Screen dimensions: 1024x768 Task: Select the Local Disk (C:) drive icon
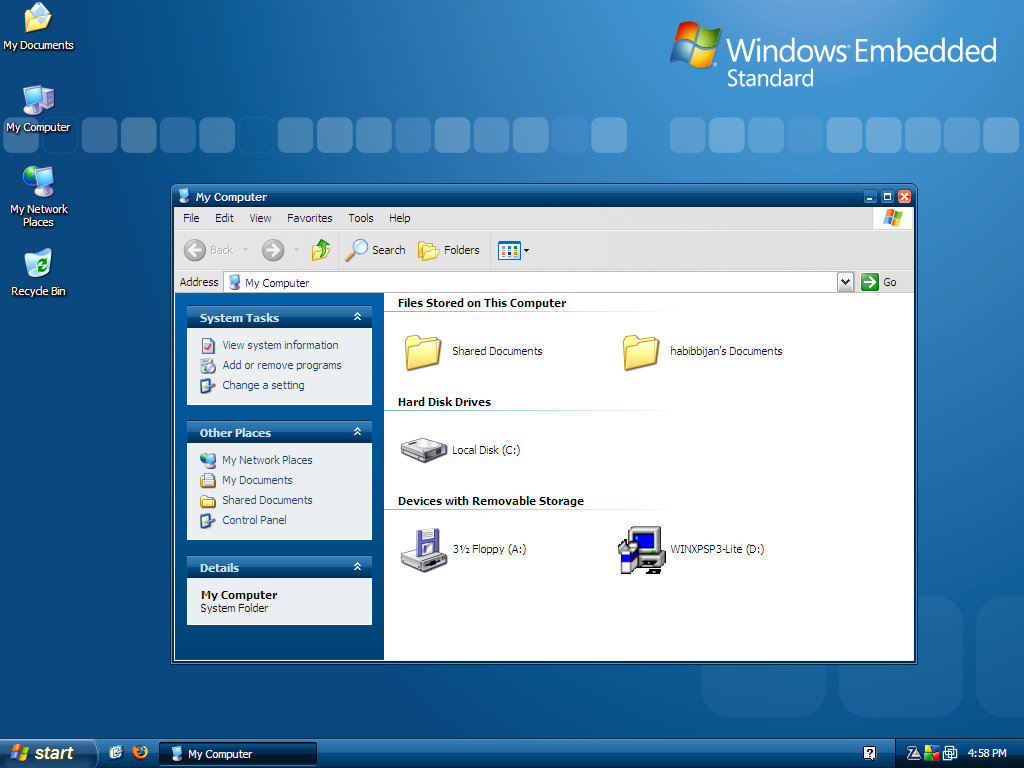coord(423,450)
